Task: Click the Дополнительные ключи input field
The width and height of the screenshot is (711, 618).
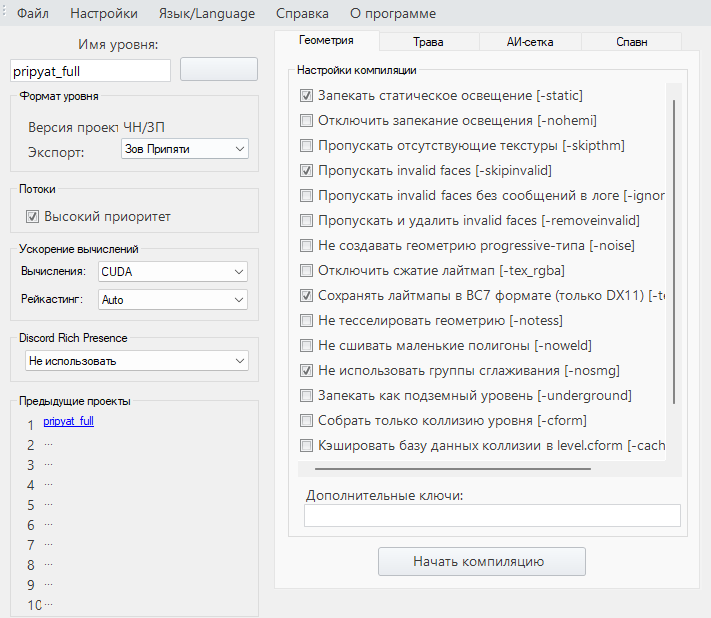Action: click(492, 516)
